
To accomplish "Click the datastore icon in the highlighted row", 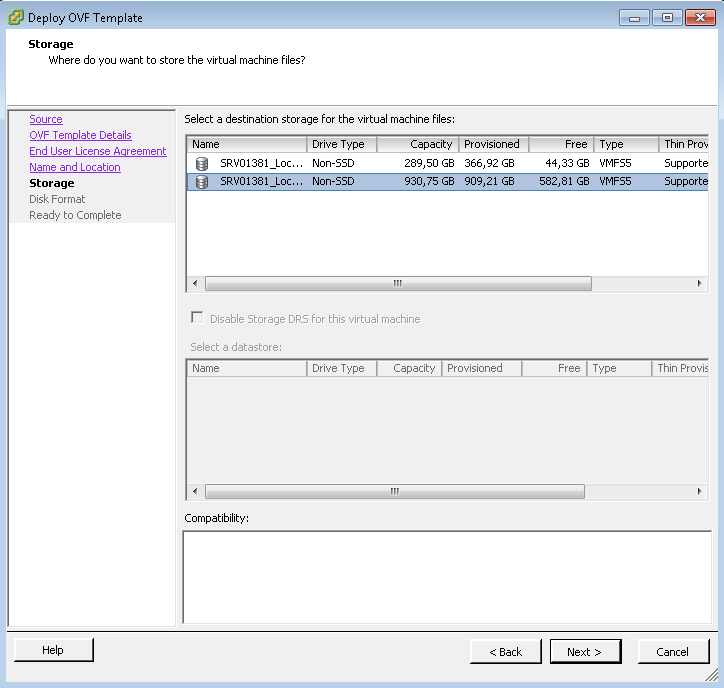I will click(x=202, y=181).
